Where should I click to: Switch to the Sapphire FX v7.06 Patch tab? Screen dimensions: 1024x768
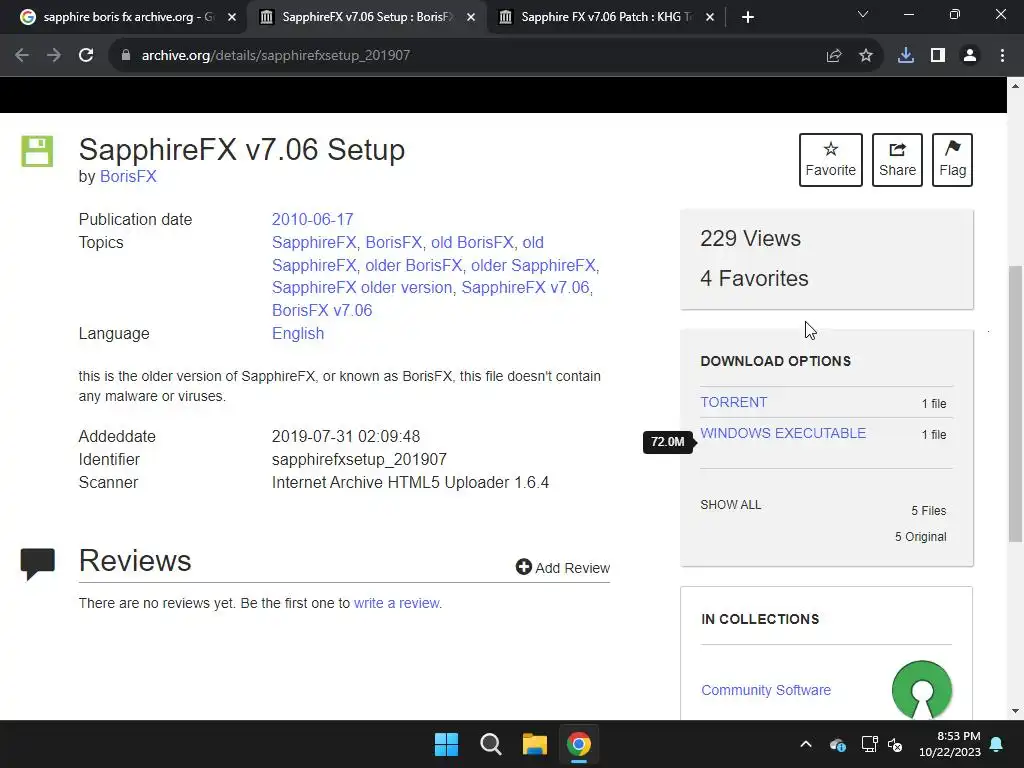click(606, 18)
